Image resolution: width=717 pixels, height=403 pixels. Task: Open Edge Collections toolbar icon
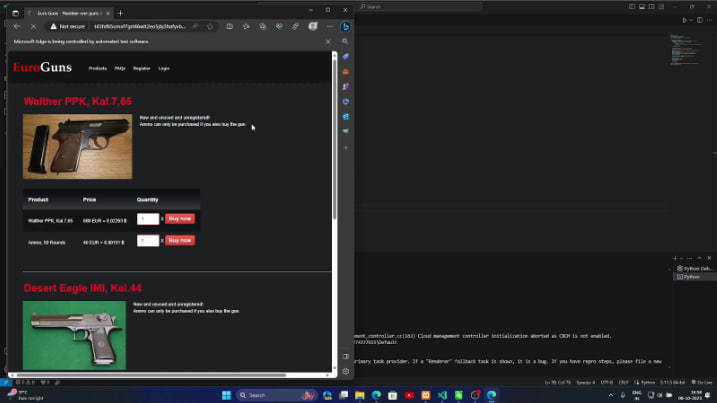[x=262, y=27]
